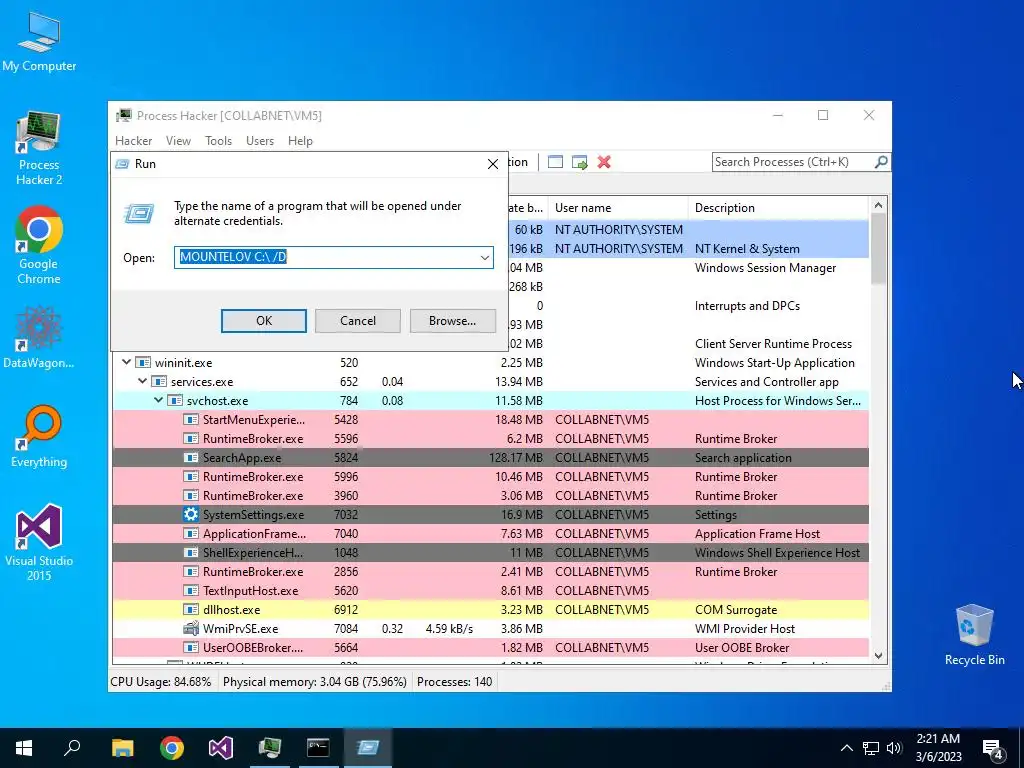
Task: Open Chrome from the taskbar
Action: pyautogui.click(x=172, y=748)
